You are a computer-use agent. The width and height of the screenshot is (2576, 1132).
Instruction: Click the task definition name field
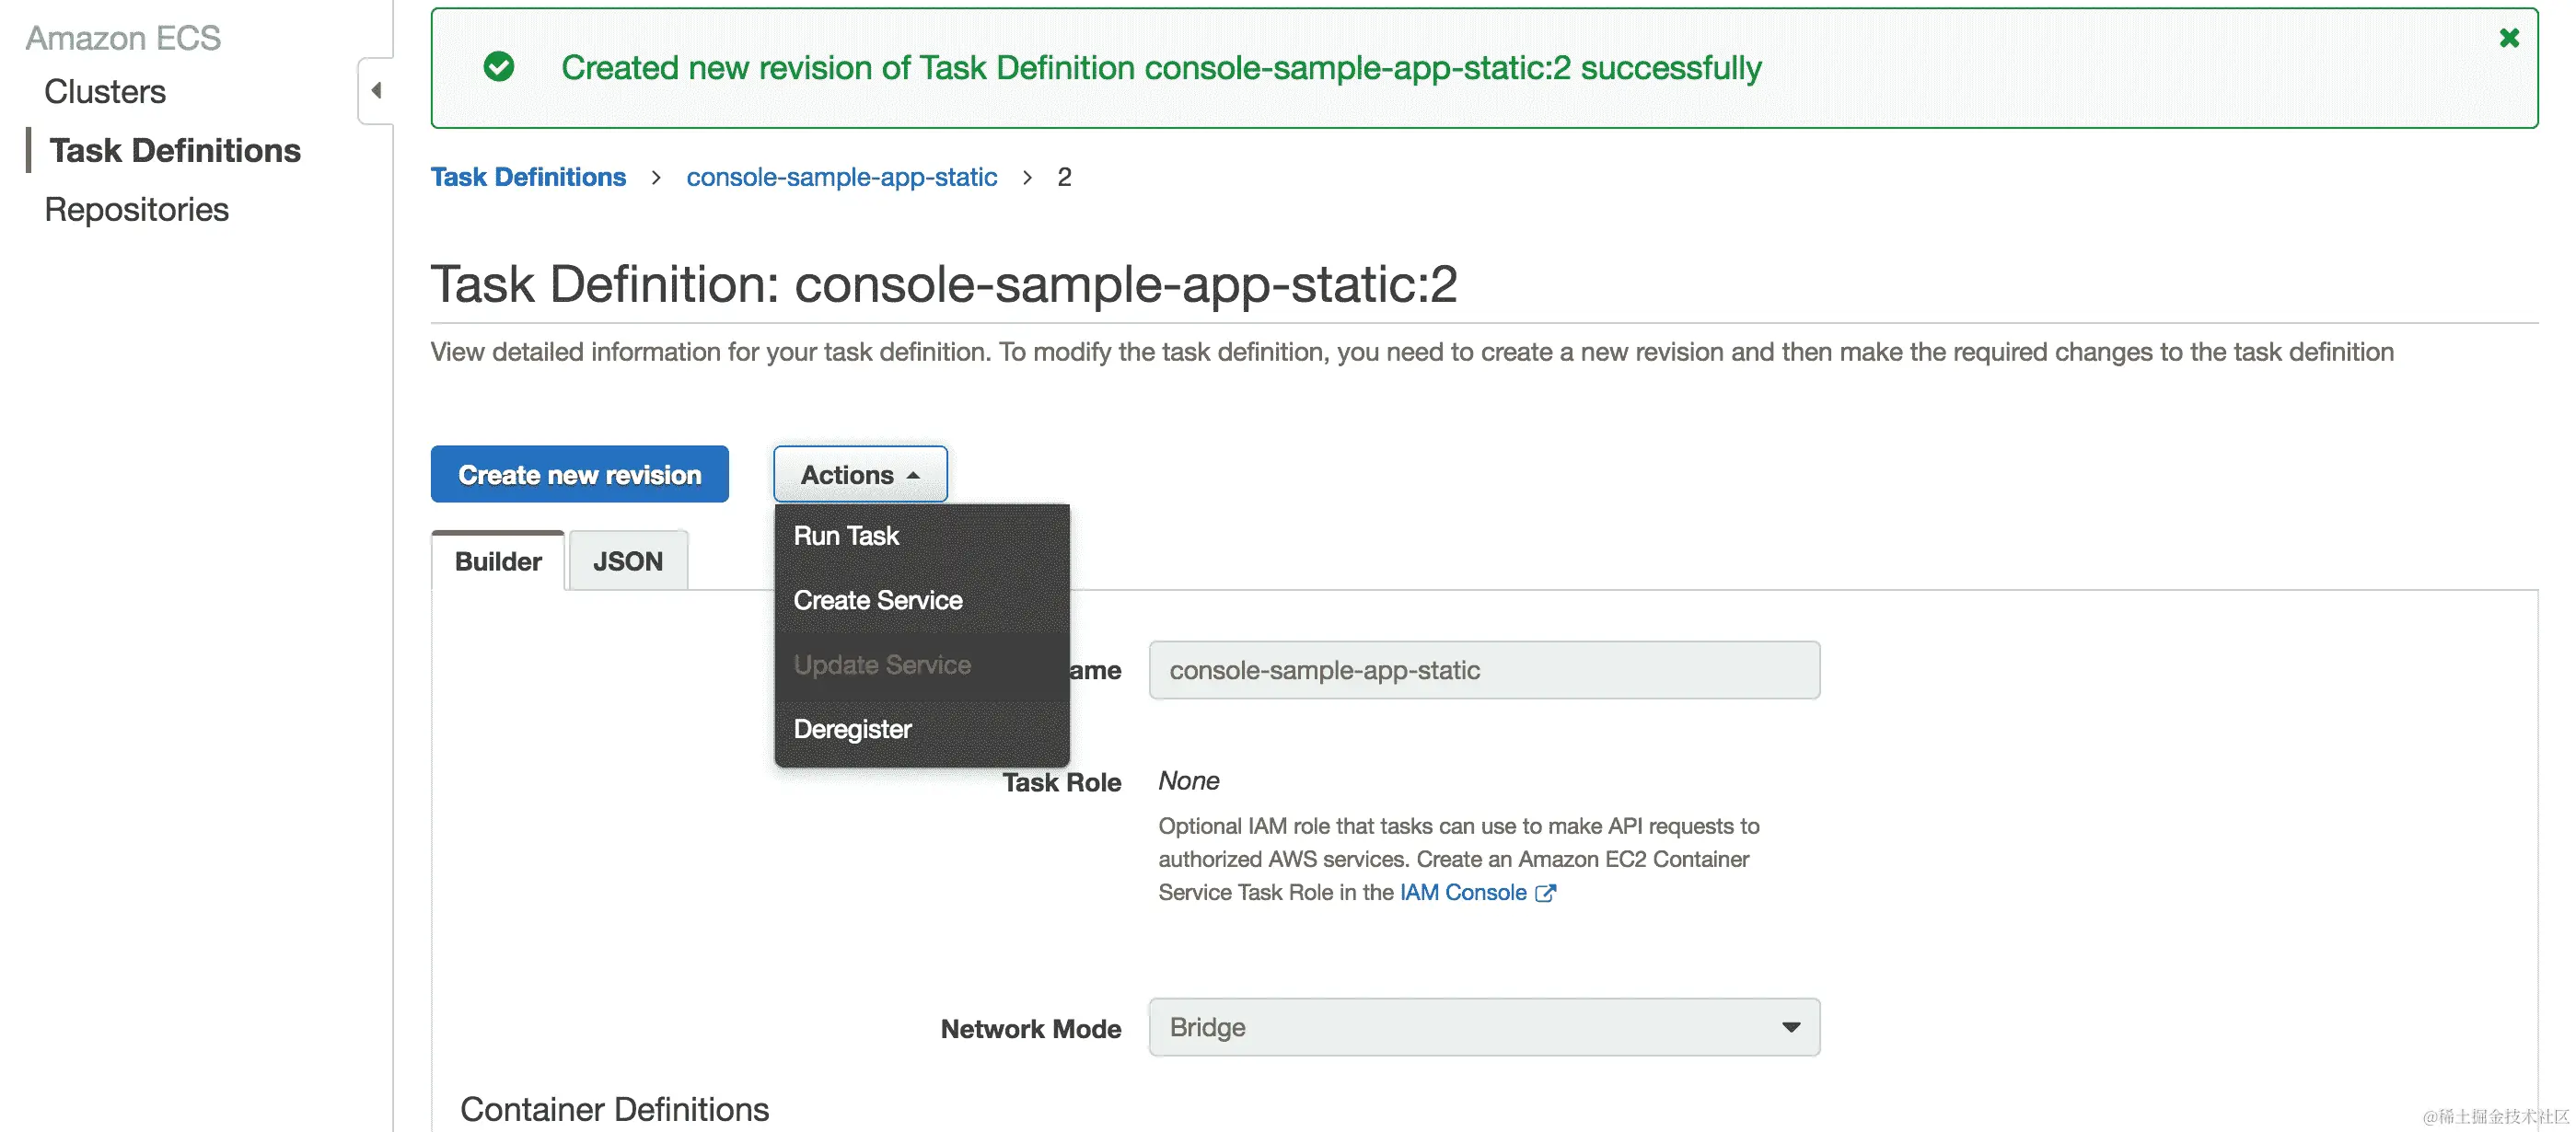(1483, 670)
